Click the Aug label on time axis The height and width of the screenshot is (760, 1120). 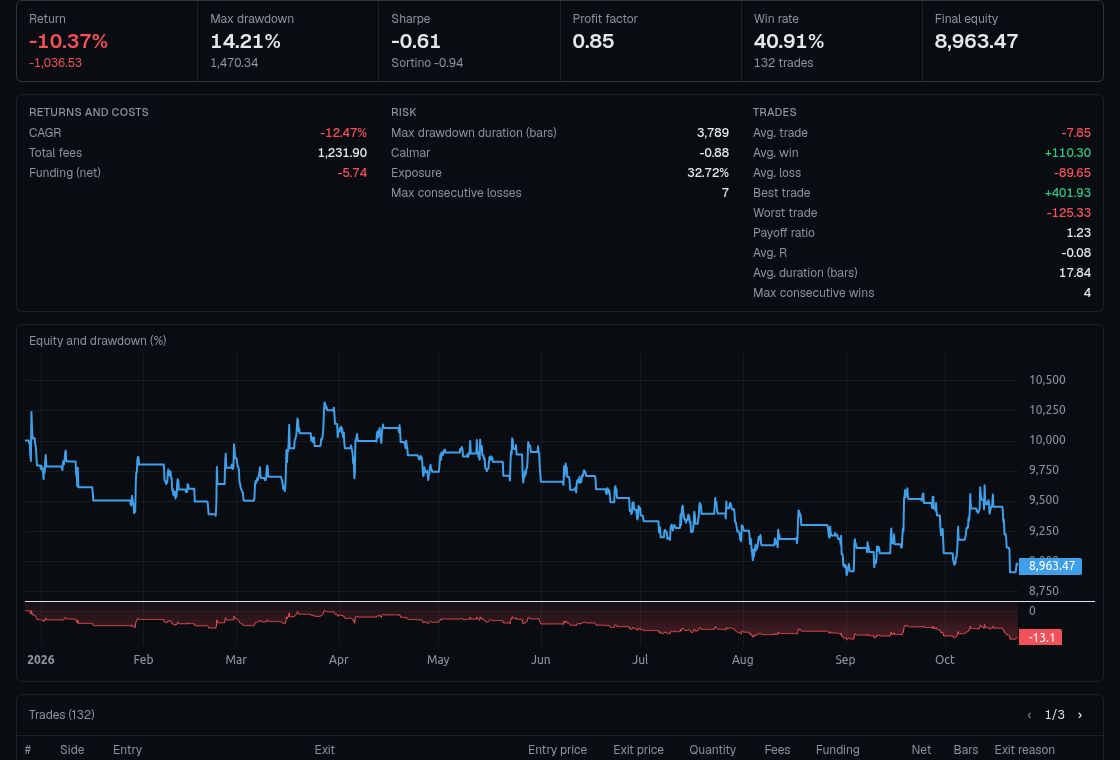[742, 659]
